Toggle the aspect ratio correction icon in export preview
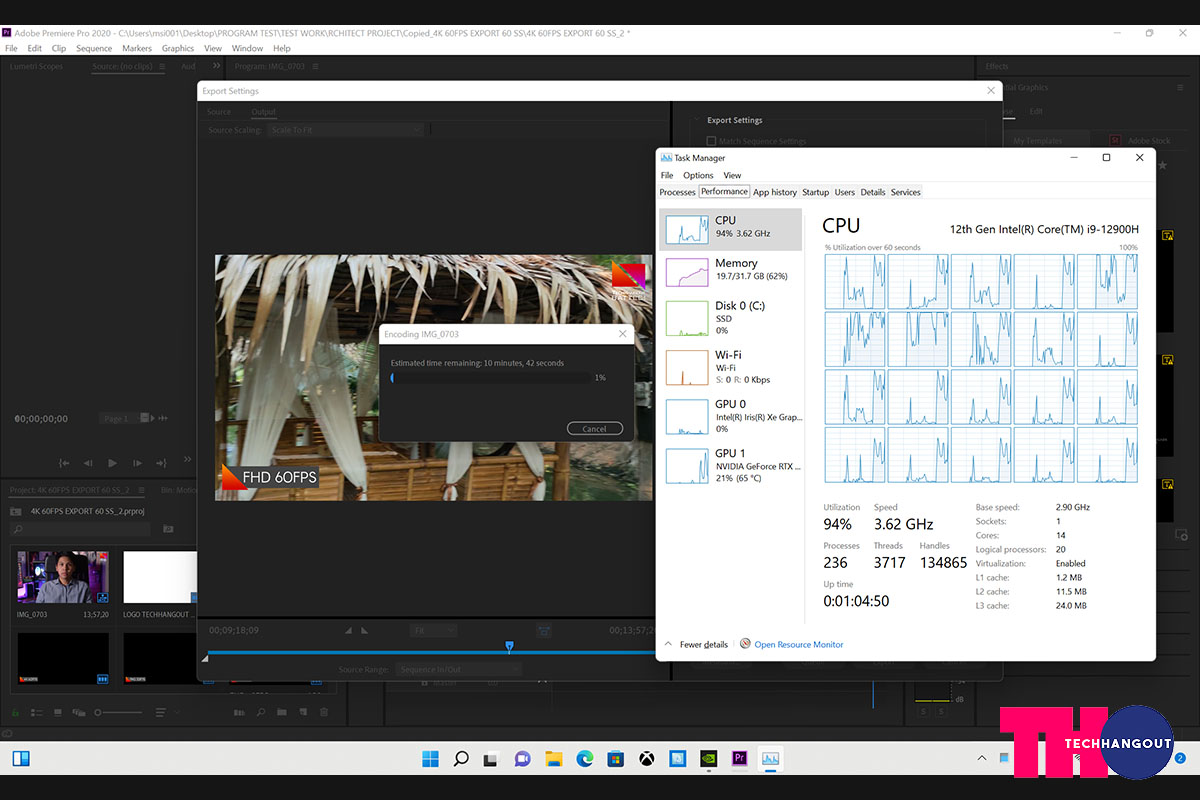The height and width of the screenshot is (800, 1200). coord(544,630)
